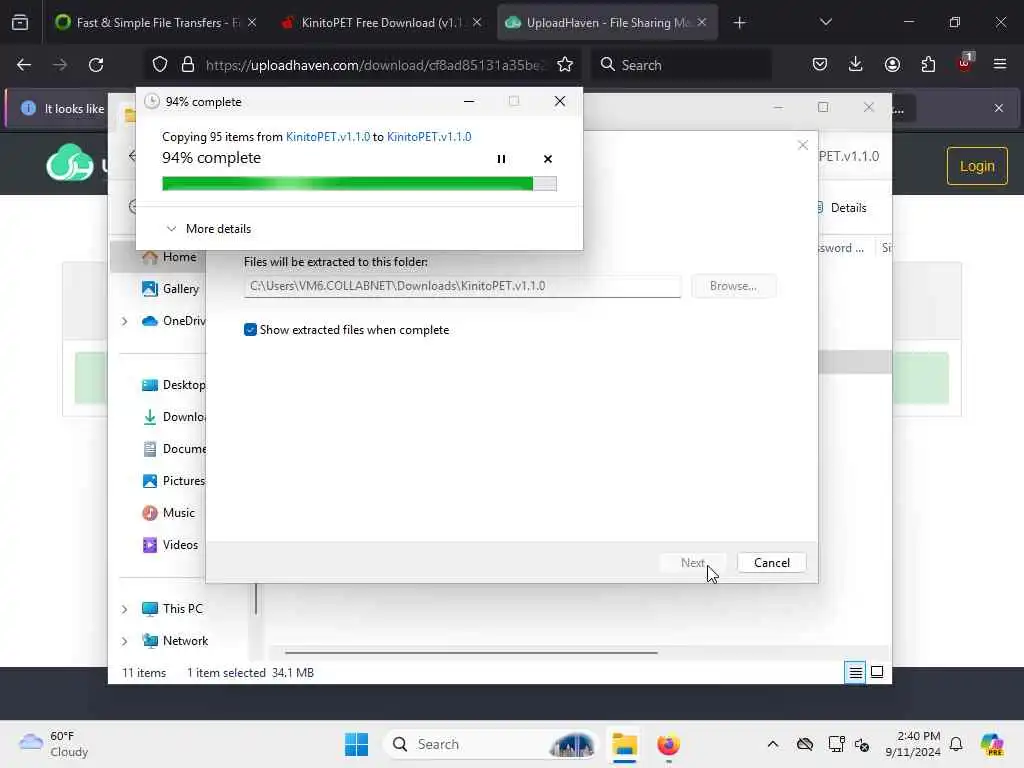Open the Videos quick access folder
This screenshot has width=1024, height=768.
(x=170, y=545)
